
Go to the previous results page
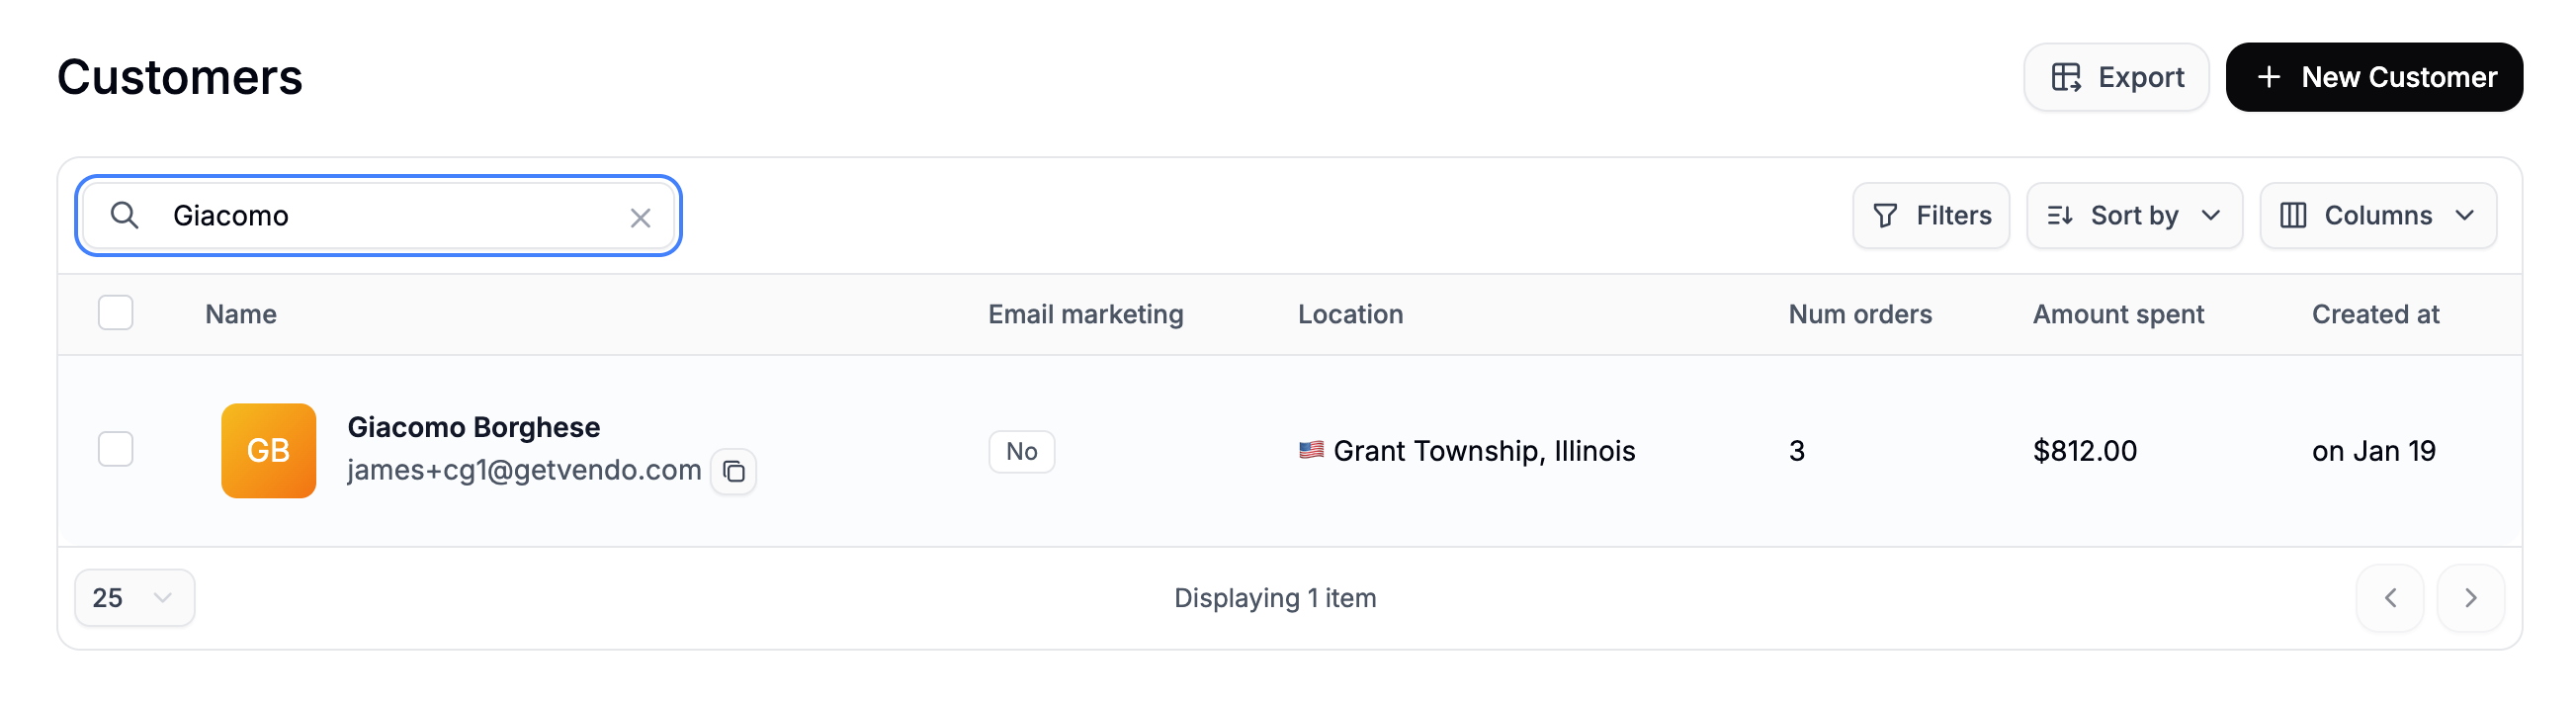(2389, 598)
